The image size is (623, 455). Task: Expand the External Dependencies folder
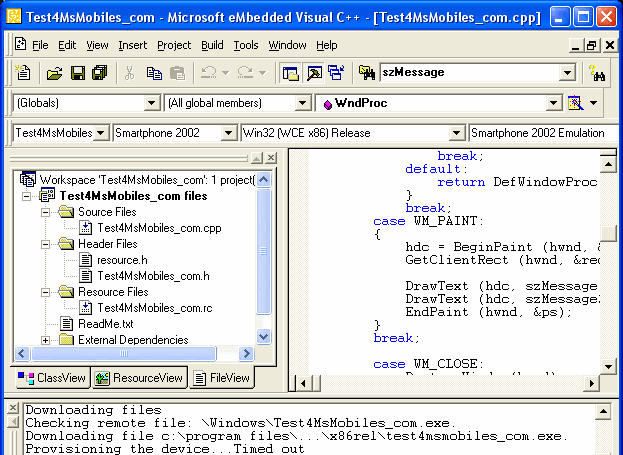click(x=46, y=340)
